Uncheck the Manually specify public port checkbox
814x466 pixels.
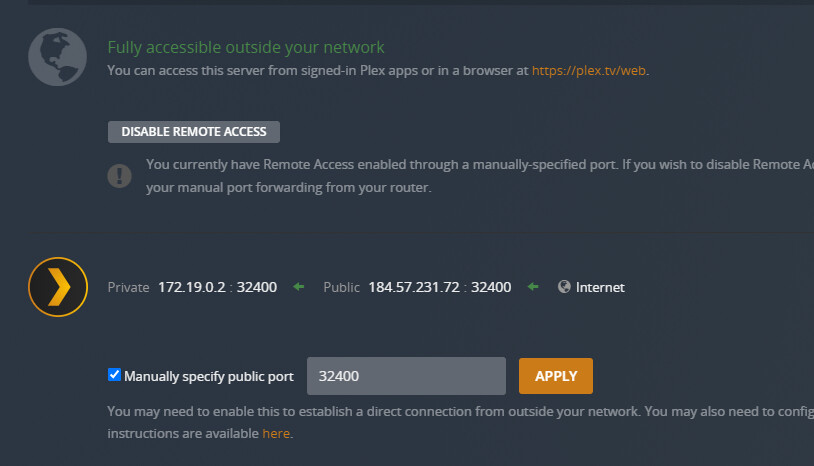(x=114, y=376)
